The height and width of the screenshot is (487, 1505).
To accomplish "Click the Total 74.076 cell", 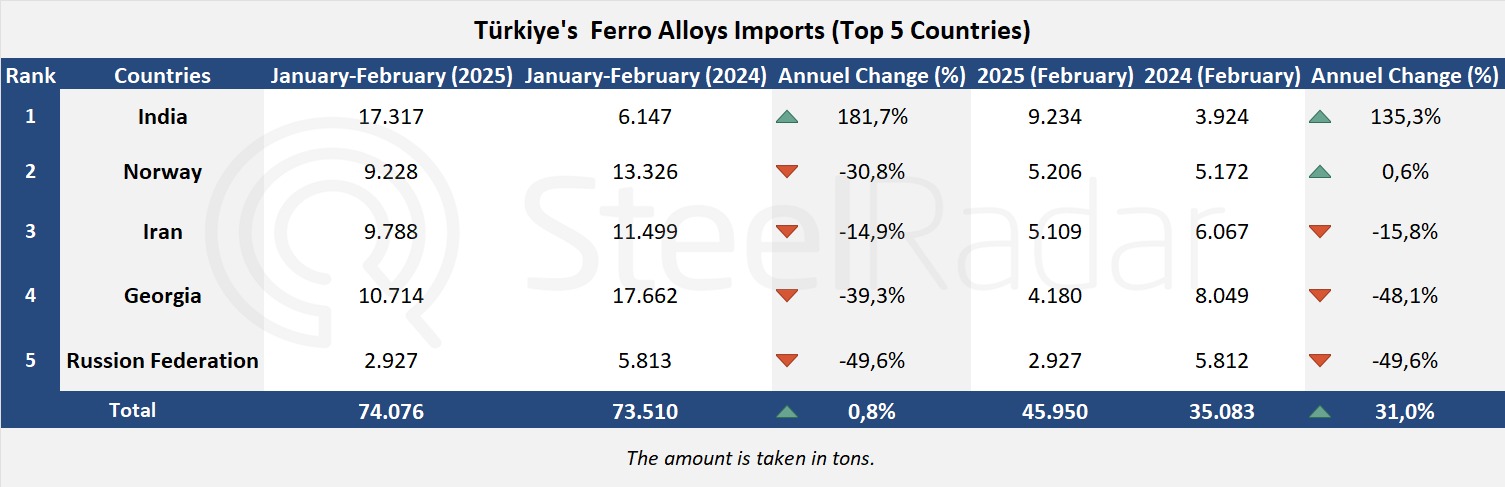I will (x=391, y=411).
